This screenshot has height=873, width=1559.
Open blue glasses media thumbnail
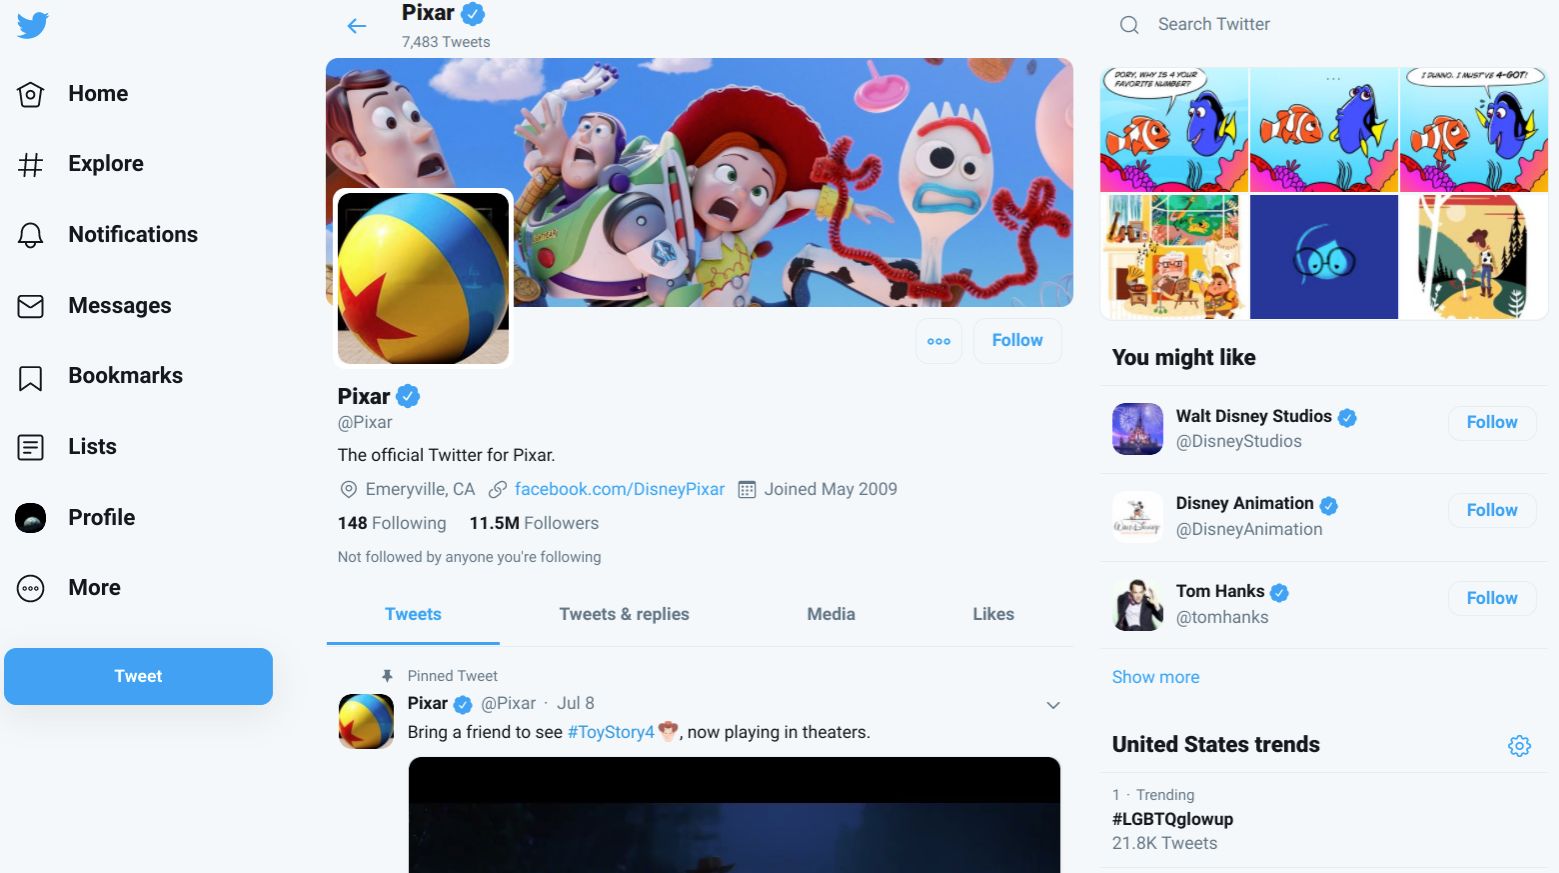click(1324, 258)
